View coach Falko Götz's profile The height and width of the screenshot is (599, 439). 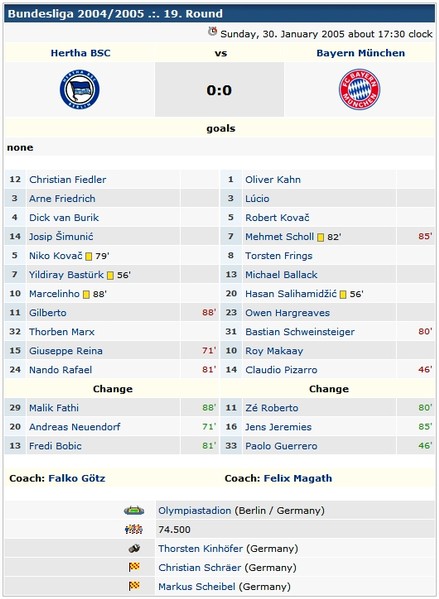point(77,478)
